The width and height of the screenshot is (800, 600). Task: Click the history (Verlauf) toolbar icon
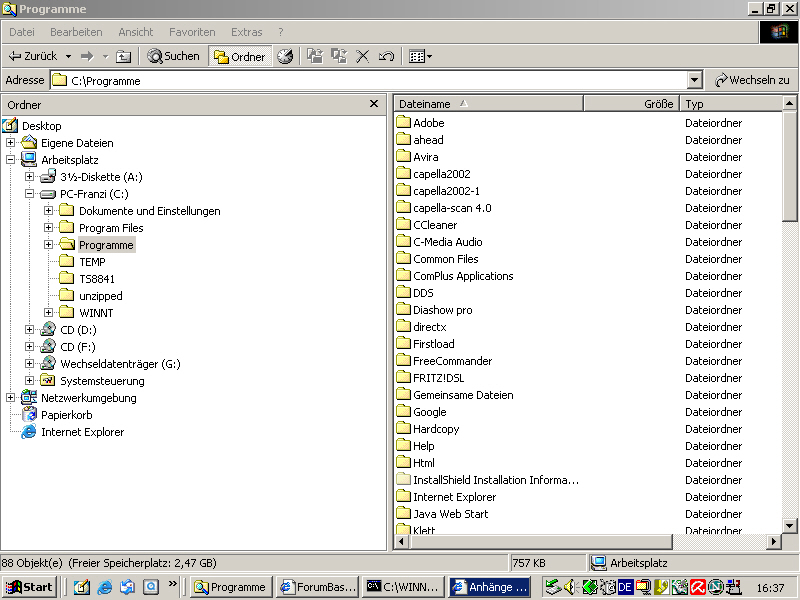tap(285, 56)
